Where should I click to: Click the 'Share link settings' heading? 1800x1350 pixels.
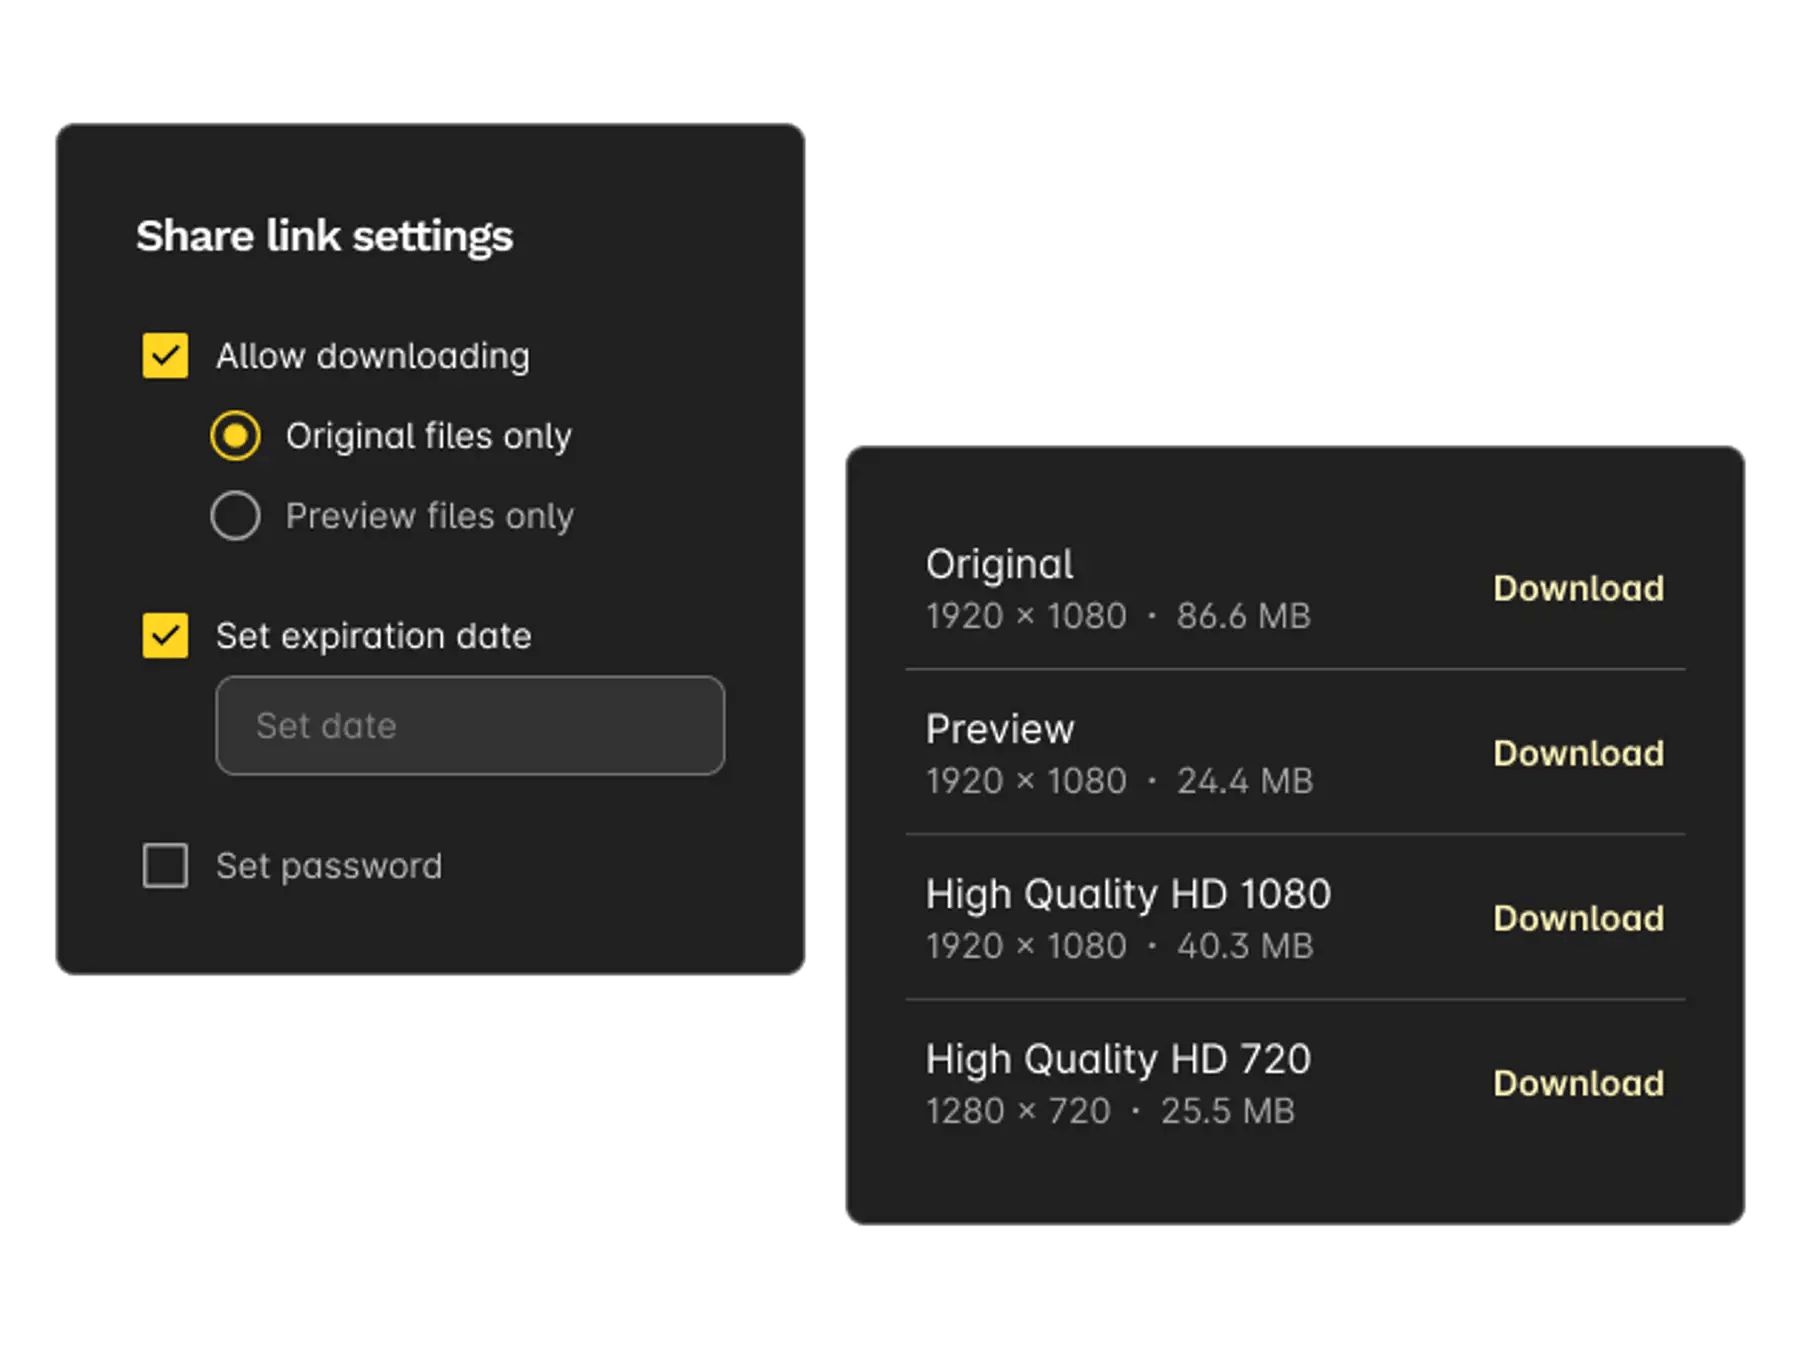coord(324,237)
